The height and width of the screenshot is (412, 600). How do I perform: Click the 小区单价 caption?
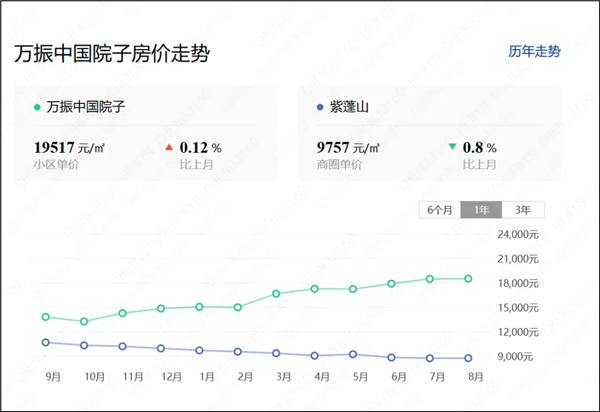click(56, 165)
